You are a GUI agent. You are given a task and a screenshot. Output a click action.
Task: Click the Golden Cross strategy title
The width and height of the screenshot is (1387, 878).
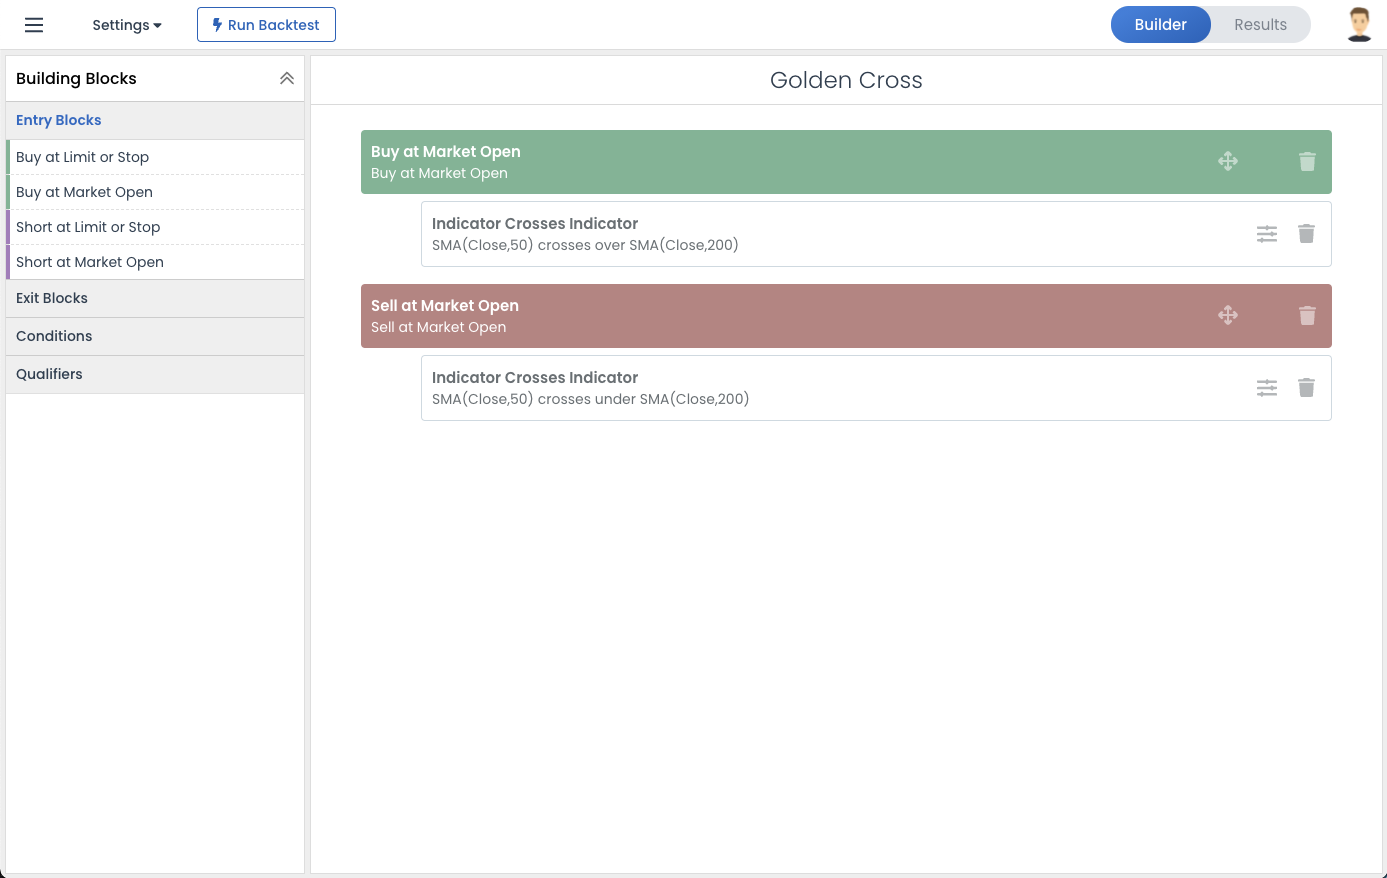[846, 80]
